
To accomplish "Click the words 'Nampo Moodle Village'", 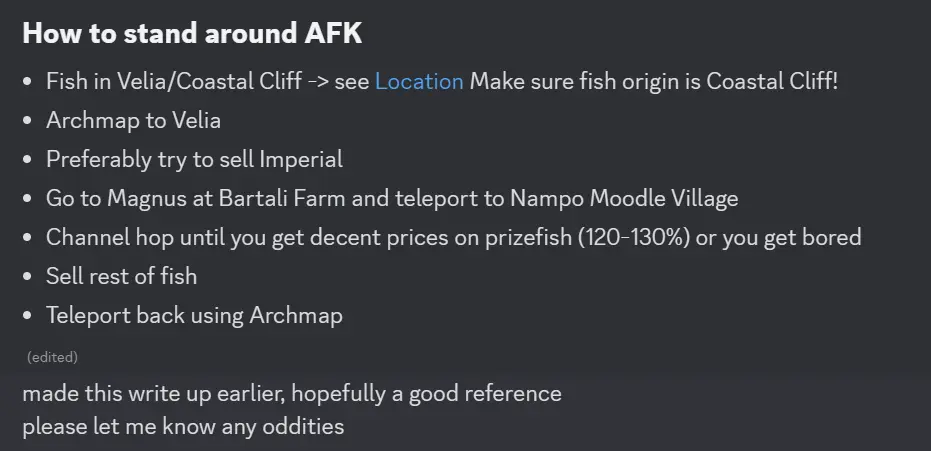I will click(x=624, y=198).
